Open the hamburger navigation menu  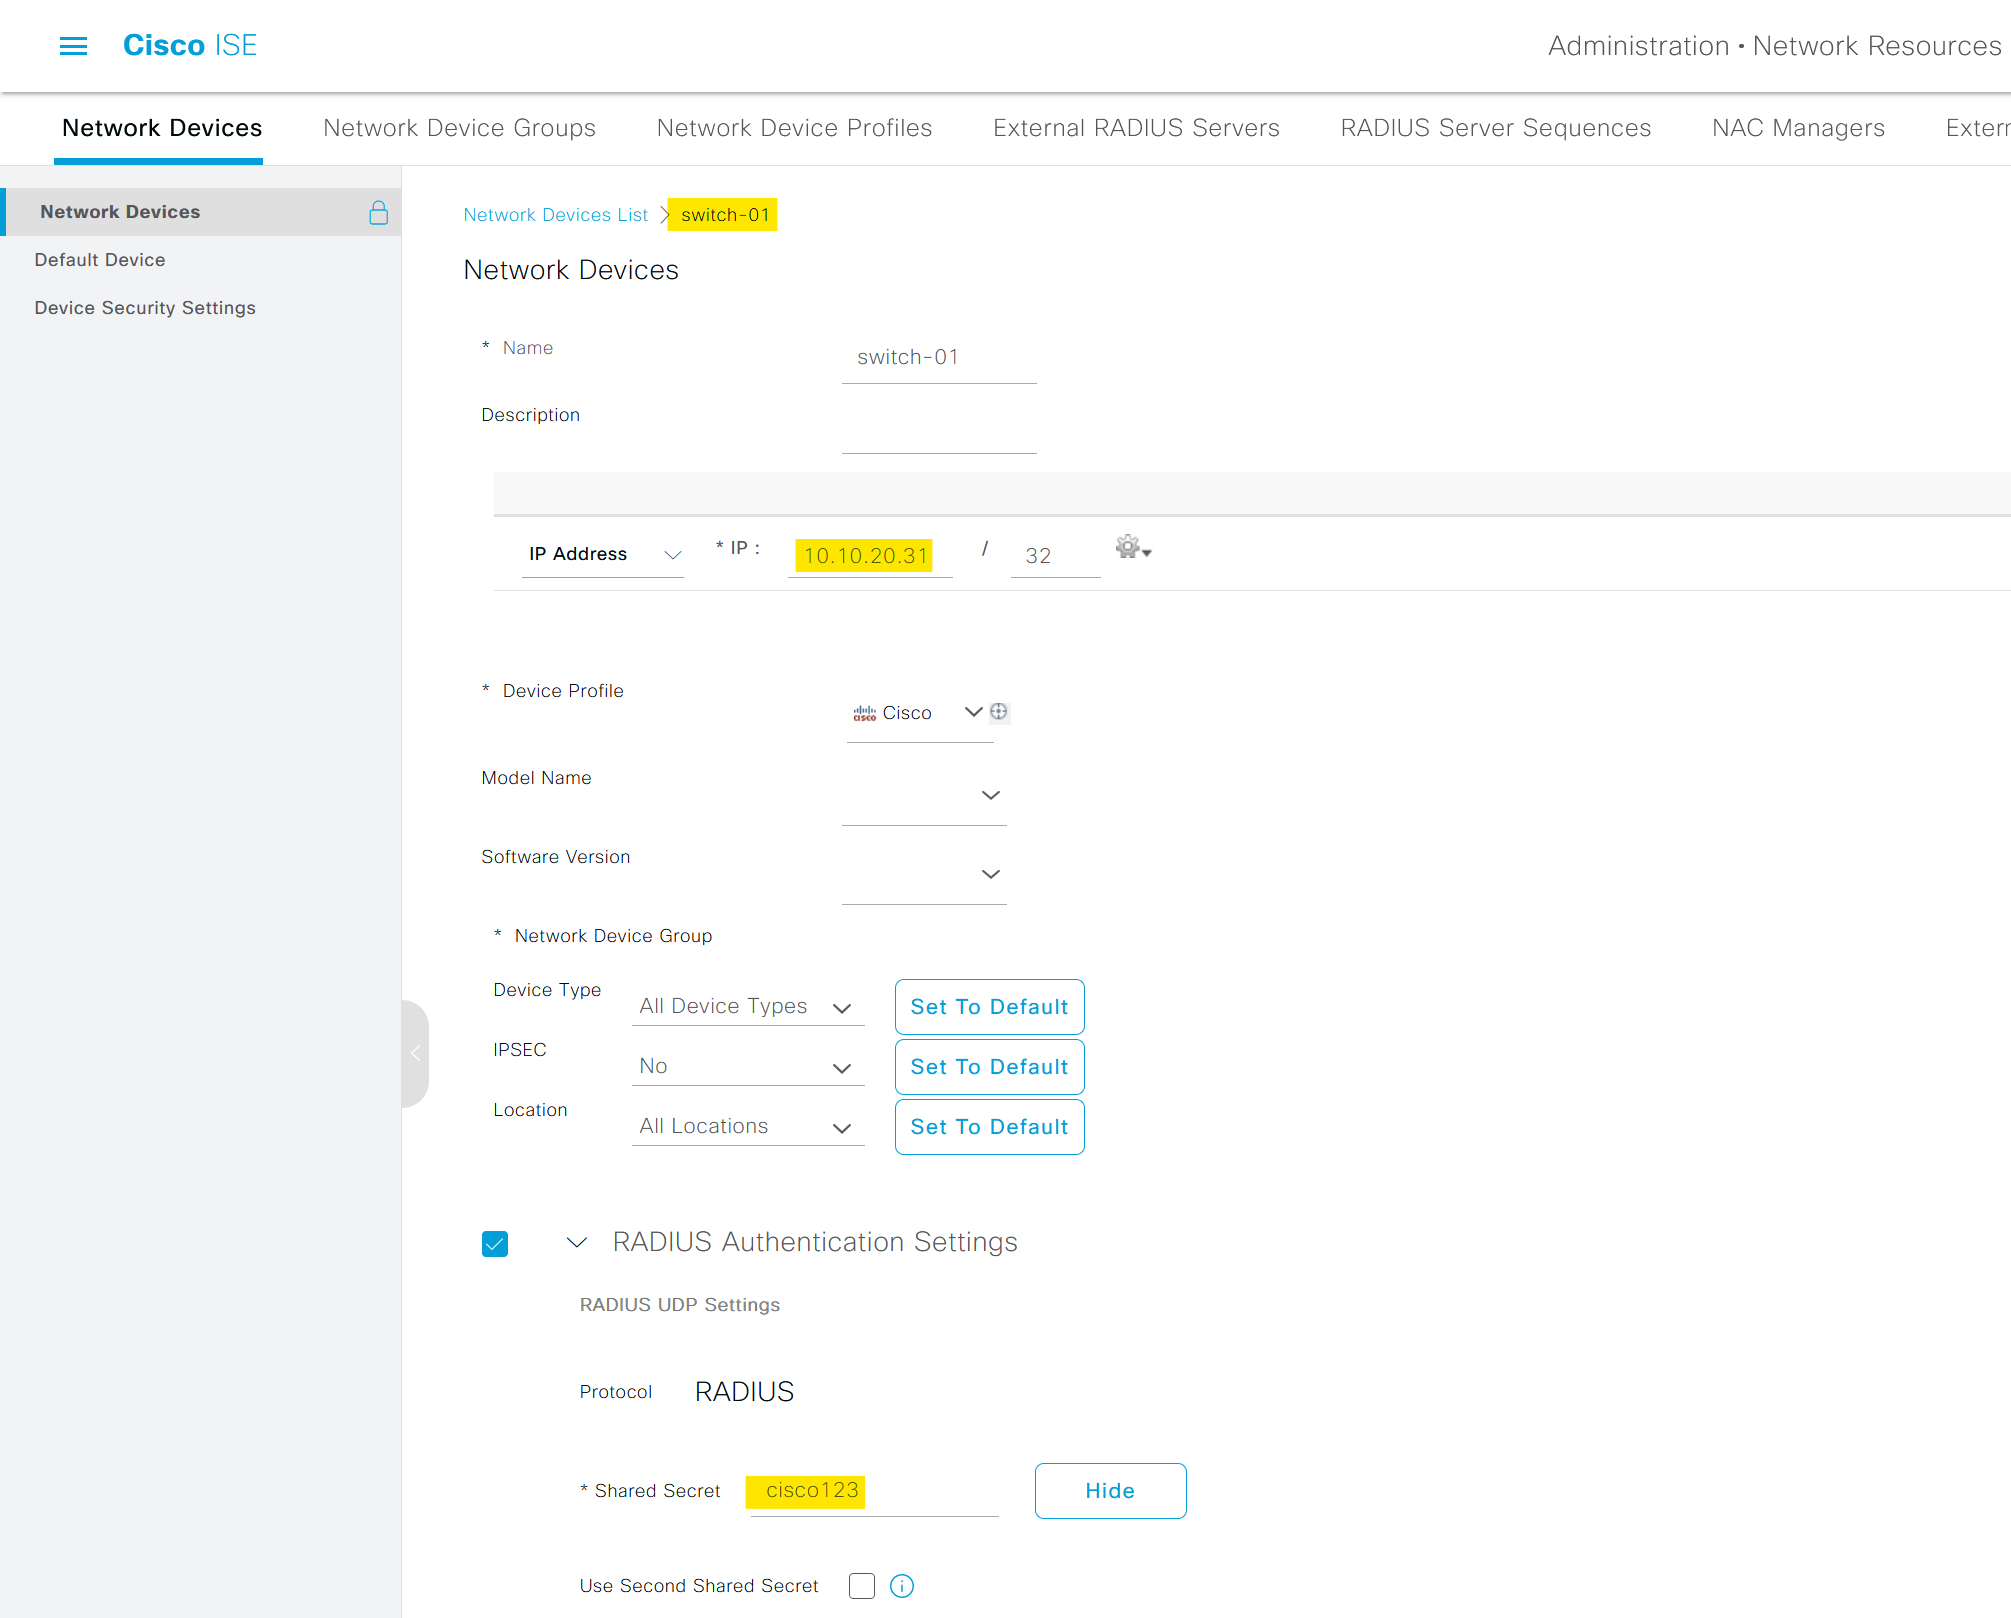tap(73, 45)
